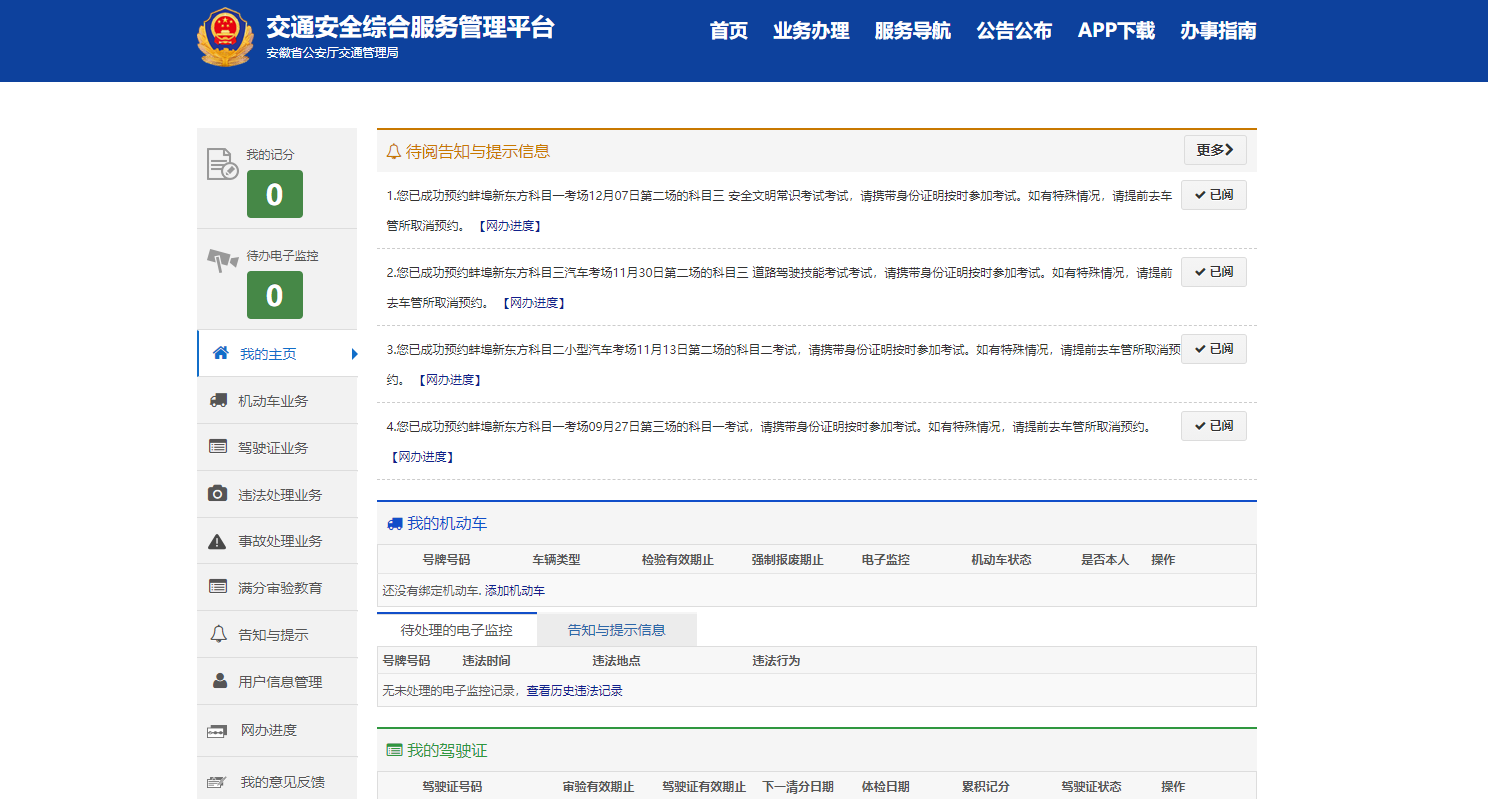
Task: Select the 待处理的电子监控 tab
Action: 456,630
